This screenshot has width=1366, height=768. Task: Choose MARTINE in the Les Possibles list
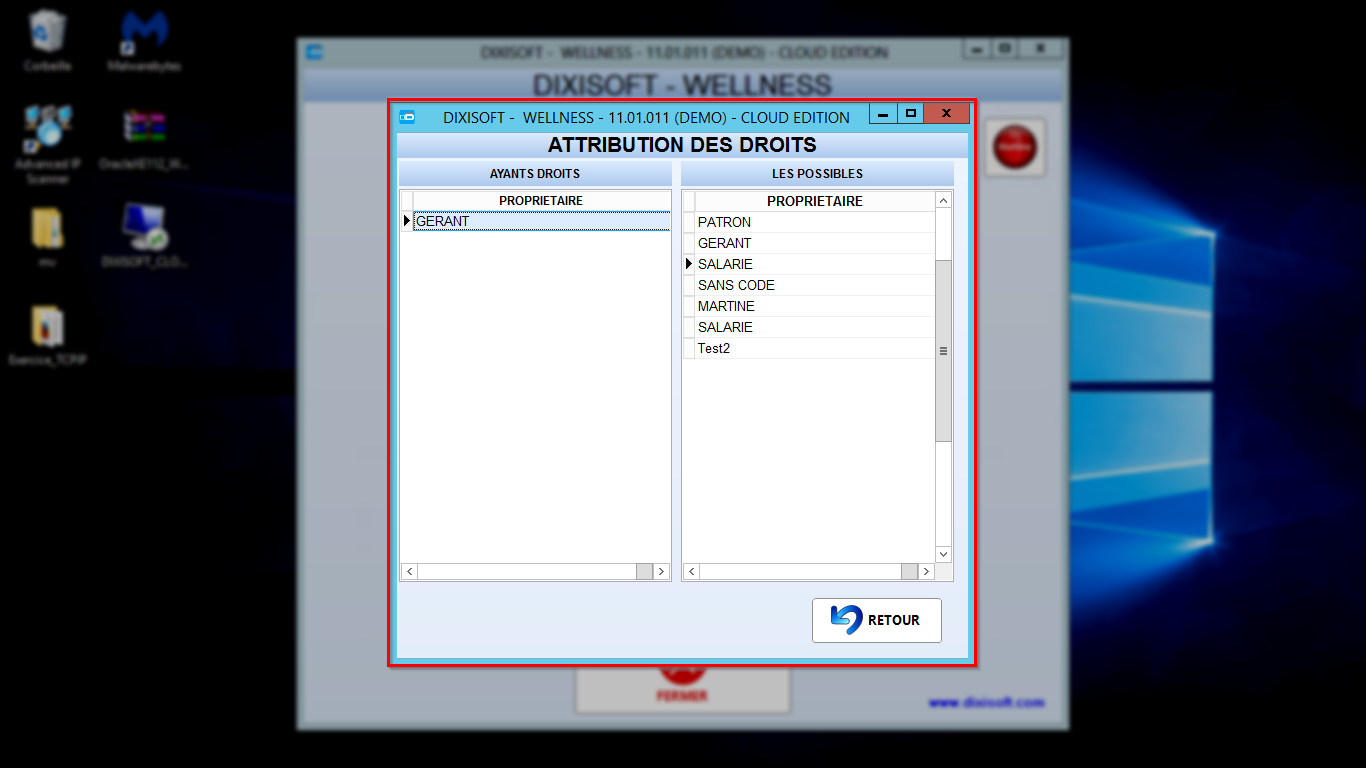815,306
